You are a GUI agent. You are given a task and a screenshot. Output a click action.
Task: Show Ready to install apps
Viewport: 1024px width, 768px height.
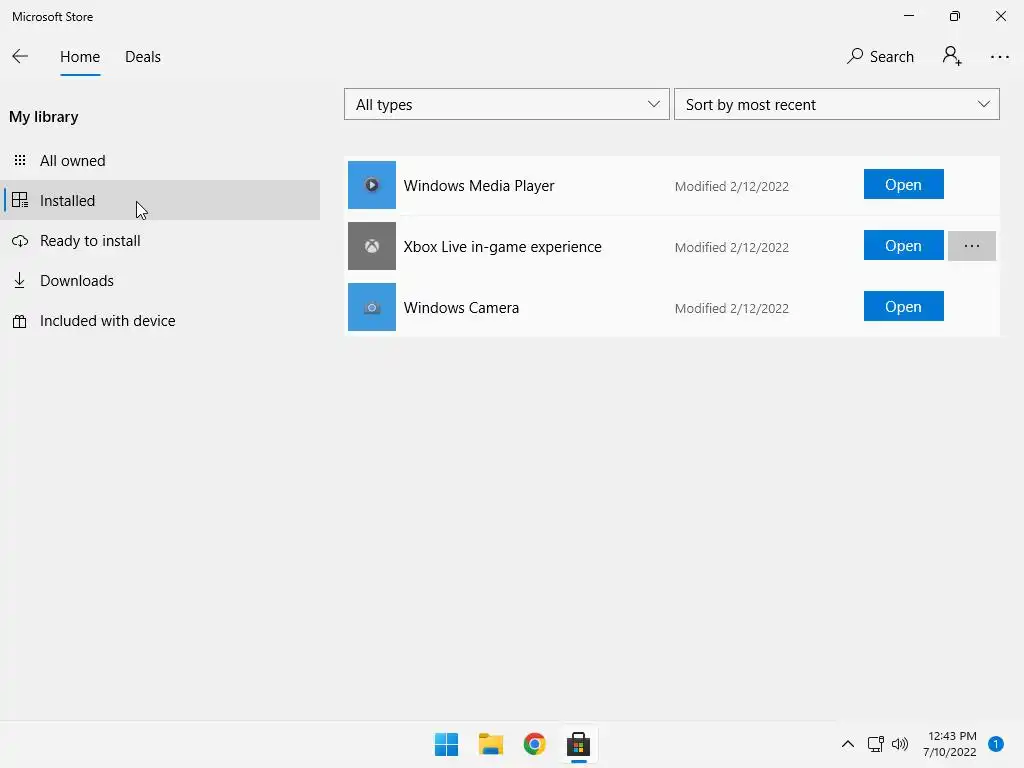coord(160,240)
